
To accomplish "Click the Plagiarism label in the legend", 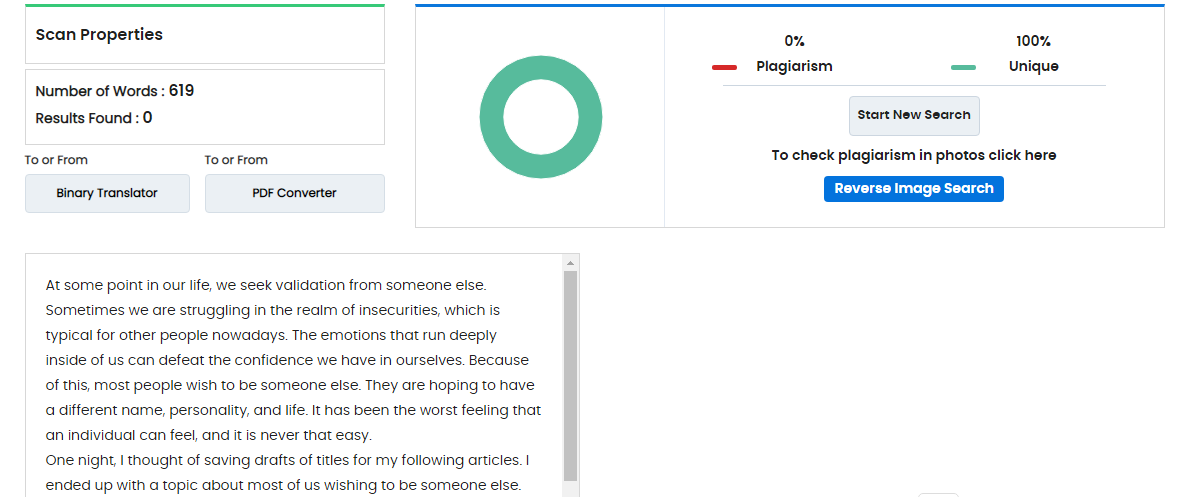I will (x=794, y=66).
